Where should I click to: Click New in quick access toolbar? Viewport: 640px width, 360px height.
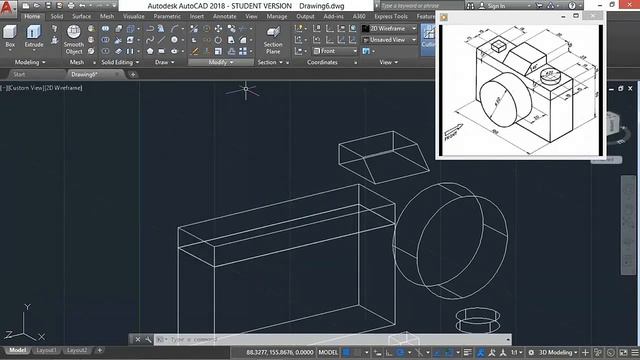coord(26,6)
